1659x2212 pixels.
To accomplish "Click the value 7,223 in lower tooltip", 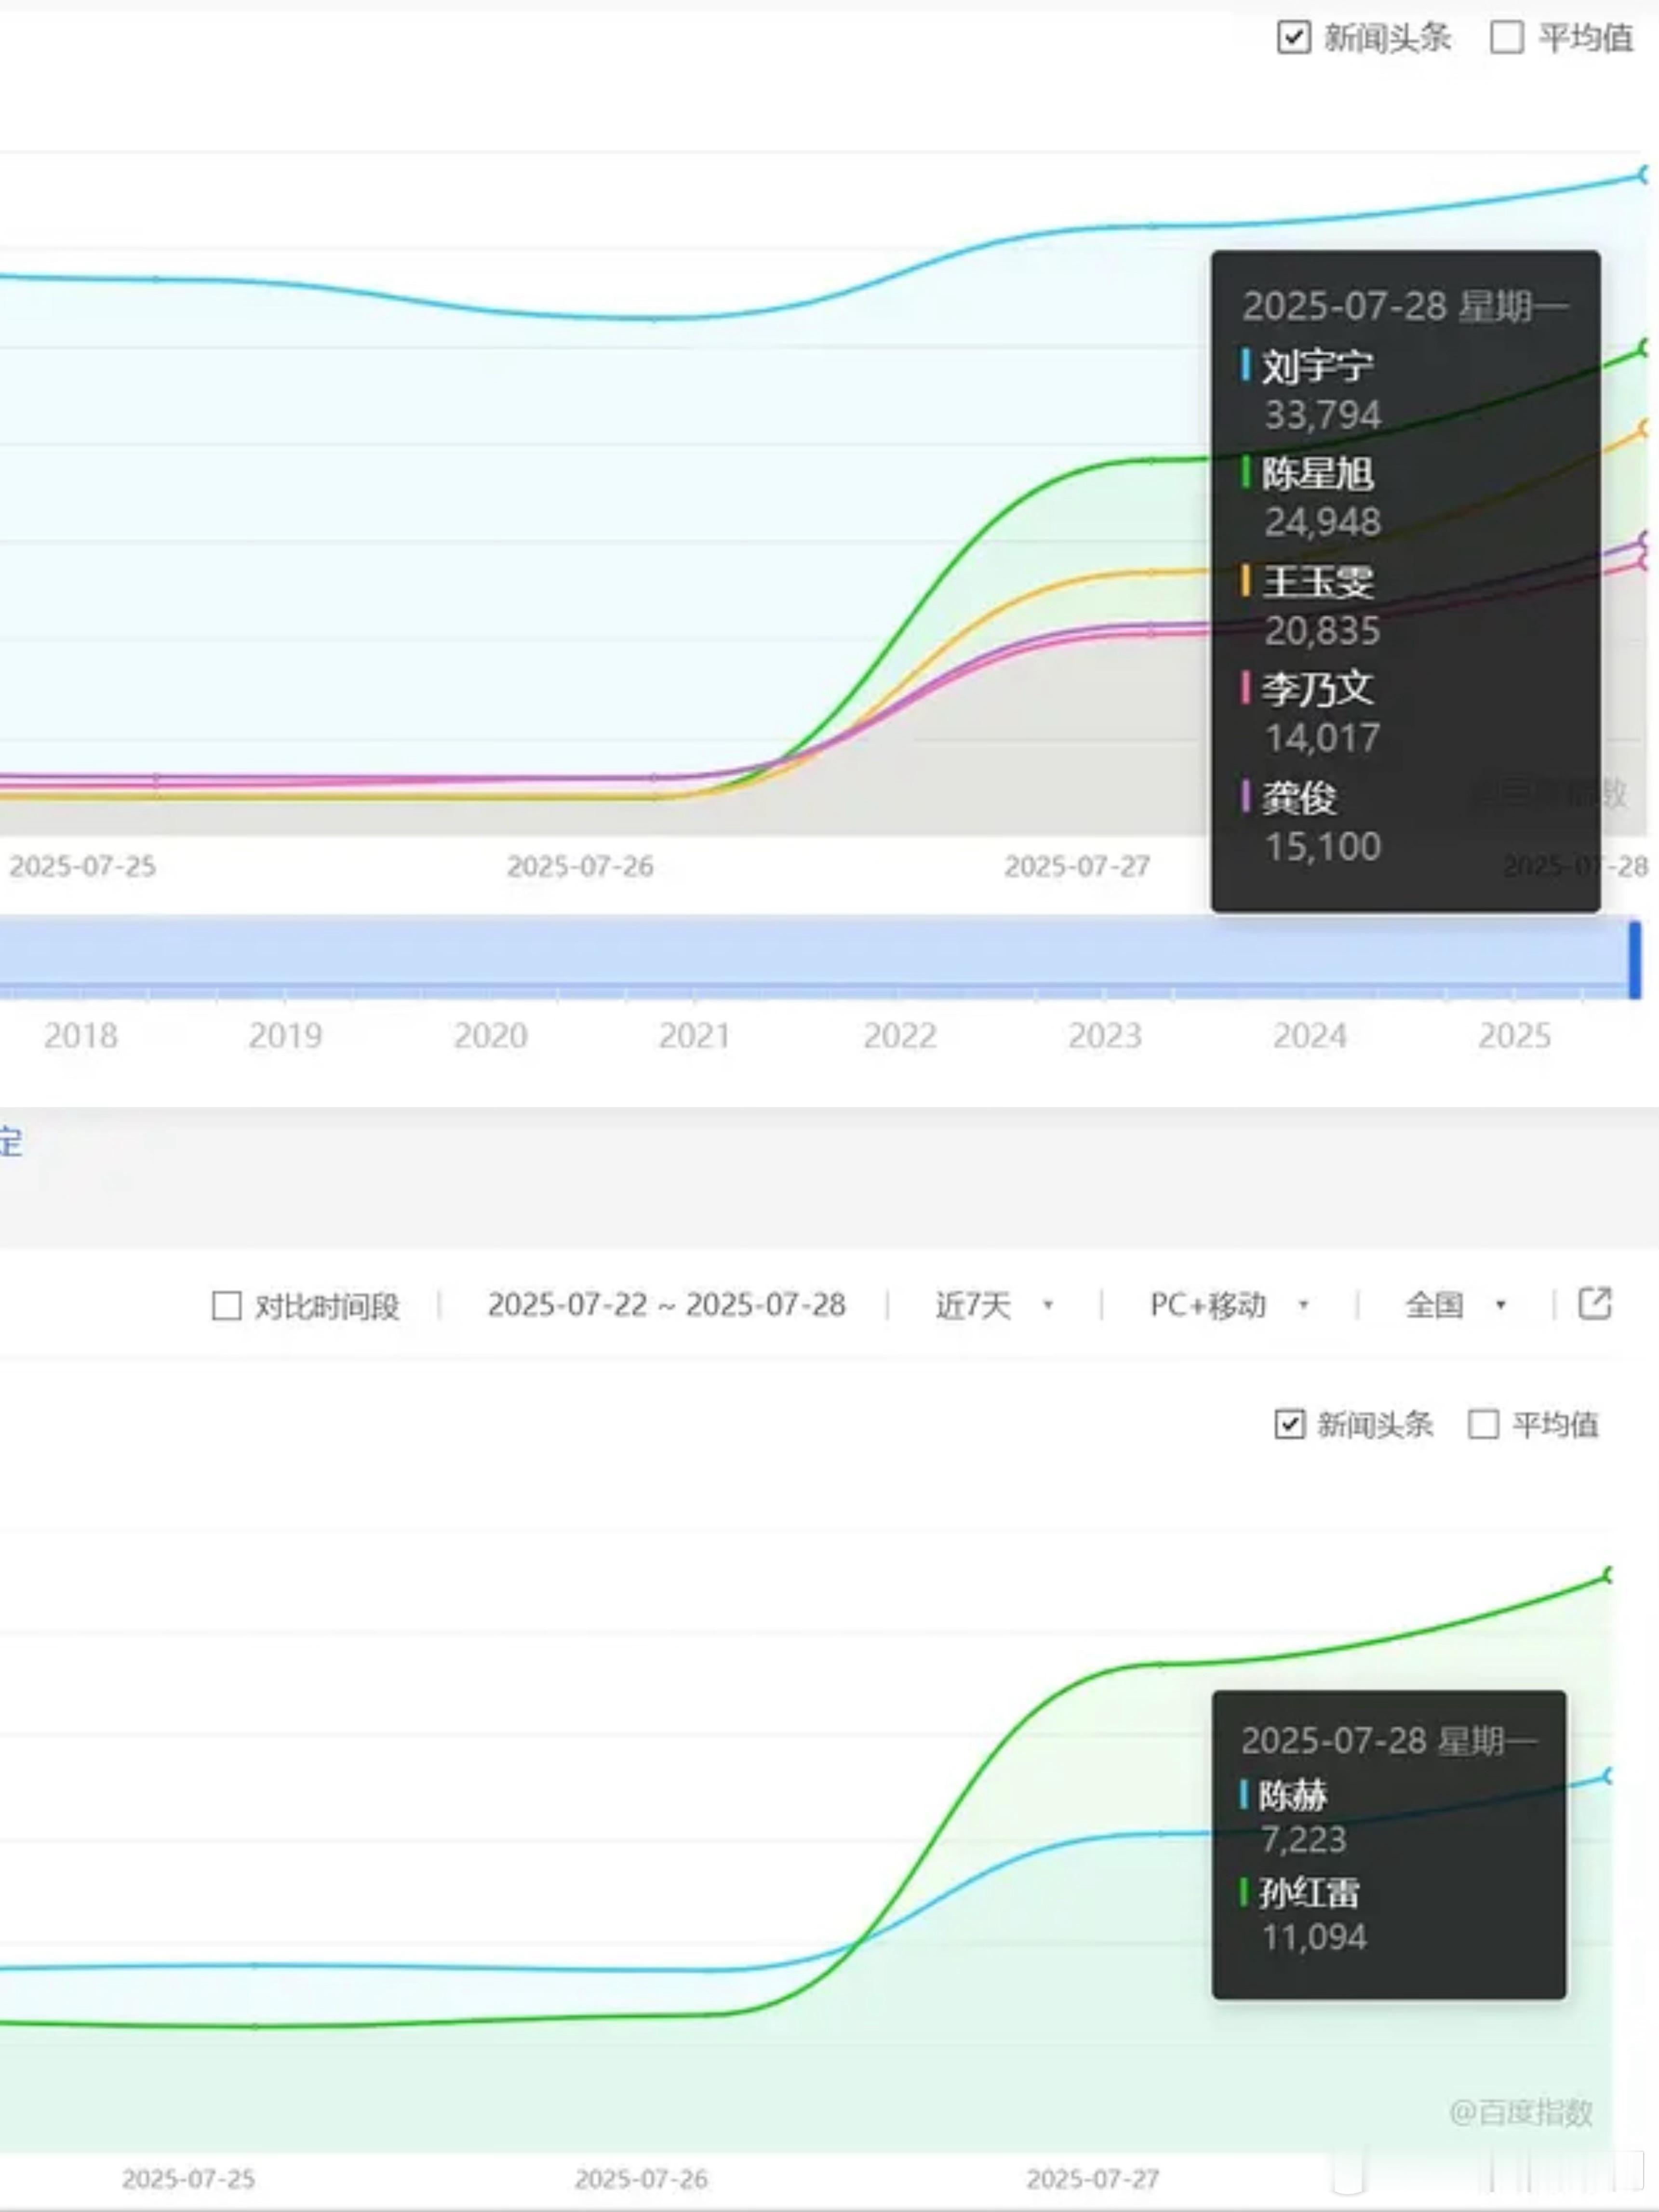I will [x=1303, y=1840].
